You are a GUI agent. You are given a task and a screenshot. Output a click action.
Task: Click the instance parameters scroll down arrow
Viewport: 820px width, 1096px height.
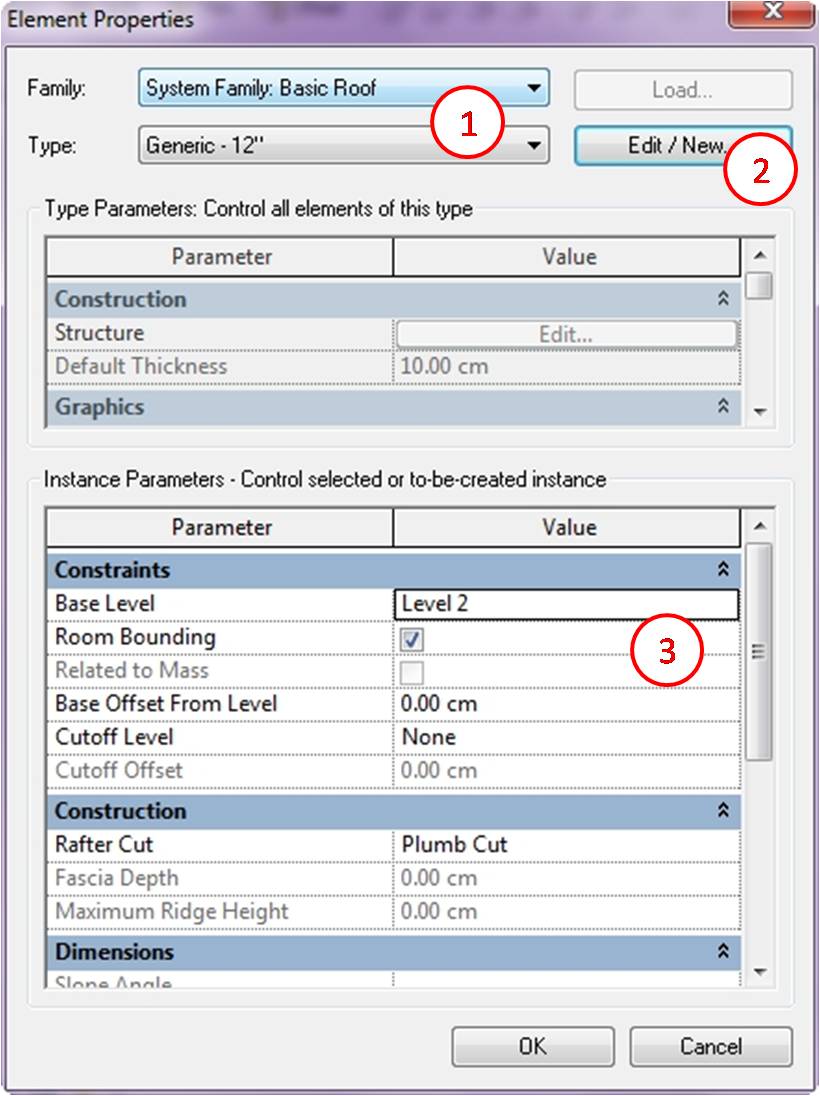(761, 972)
